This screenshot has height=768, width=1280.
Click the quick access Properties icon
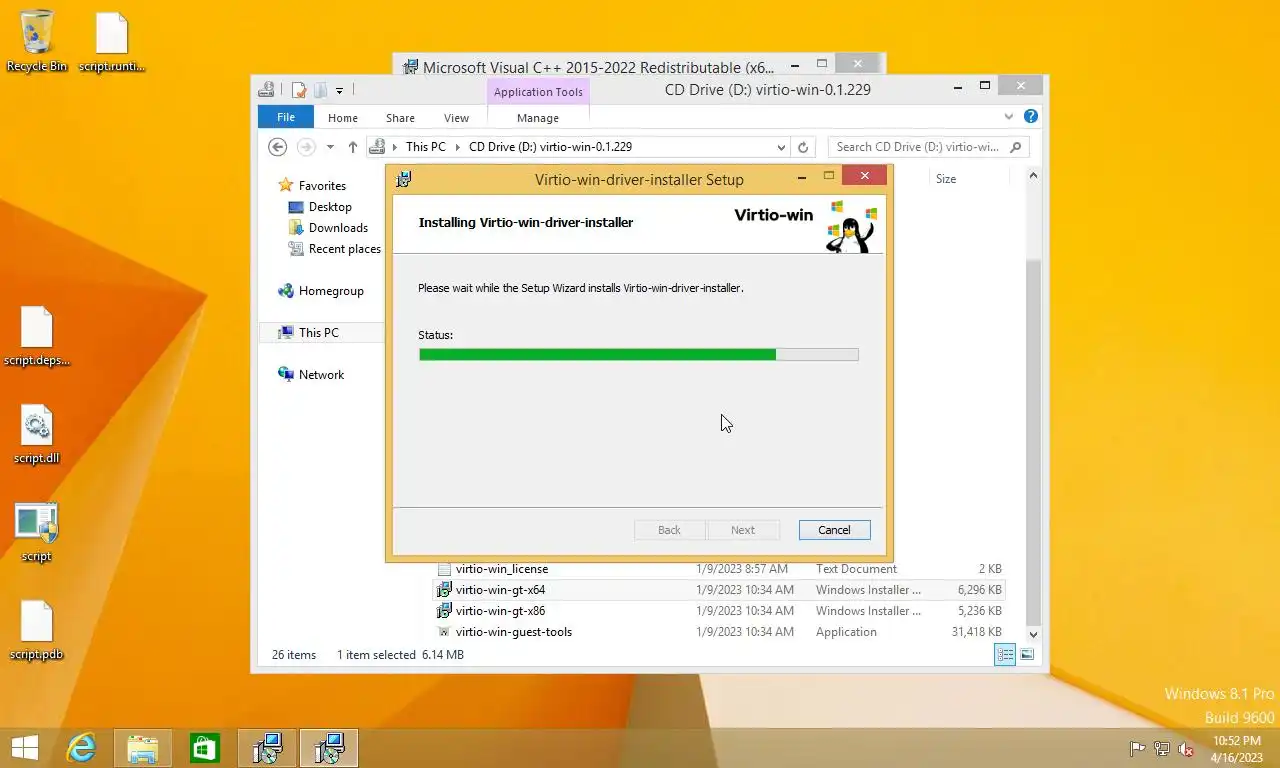coord(298,90)
